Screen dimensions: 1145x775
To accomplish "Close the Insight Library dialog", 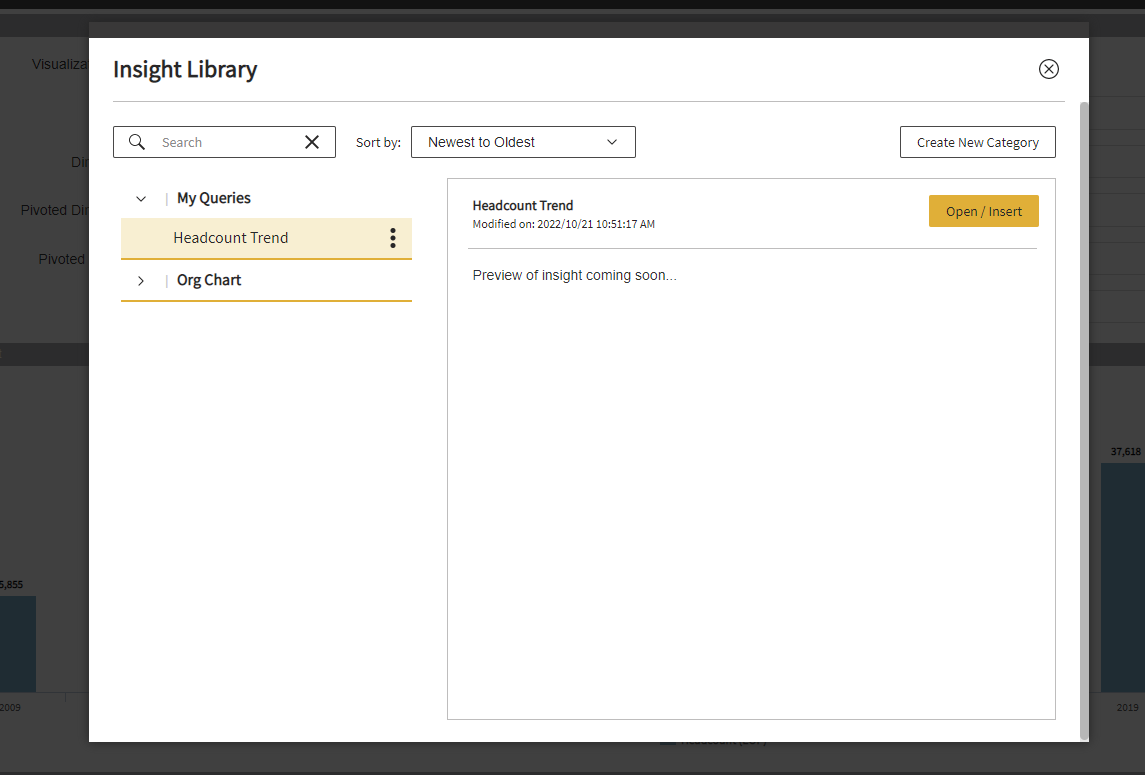I will [1048, 69].
